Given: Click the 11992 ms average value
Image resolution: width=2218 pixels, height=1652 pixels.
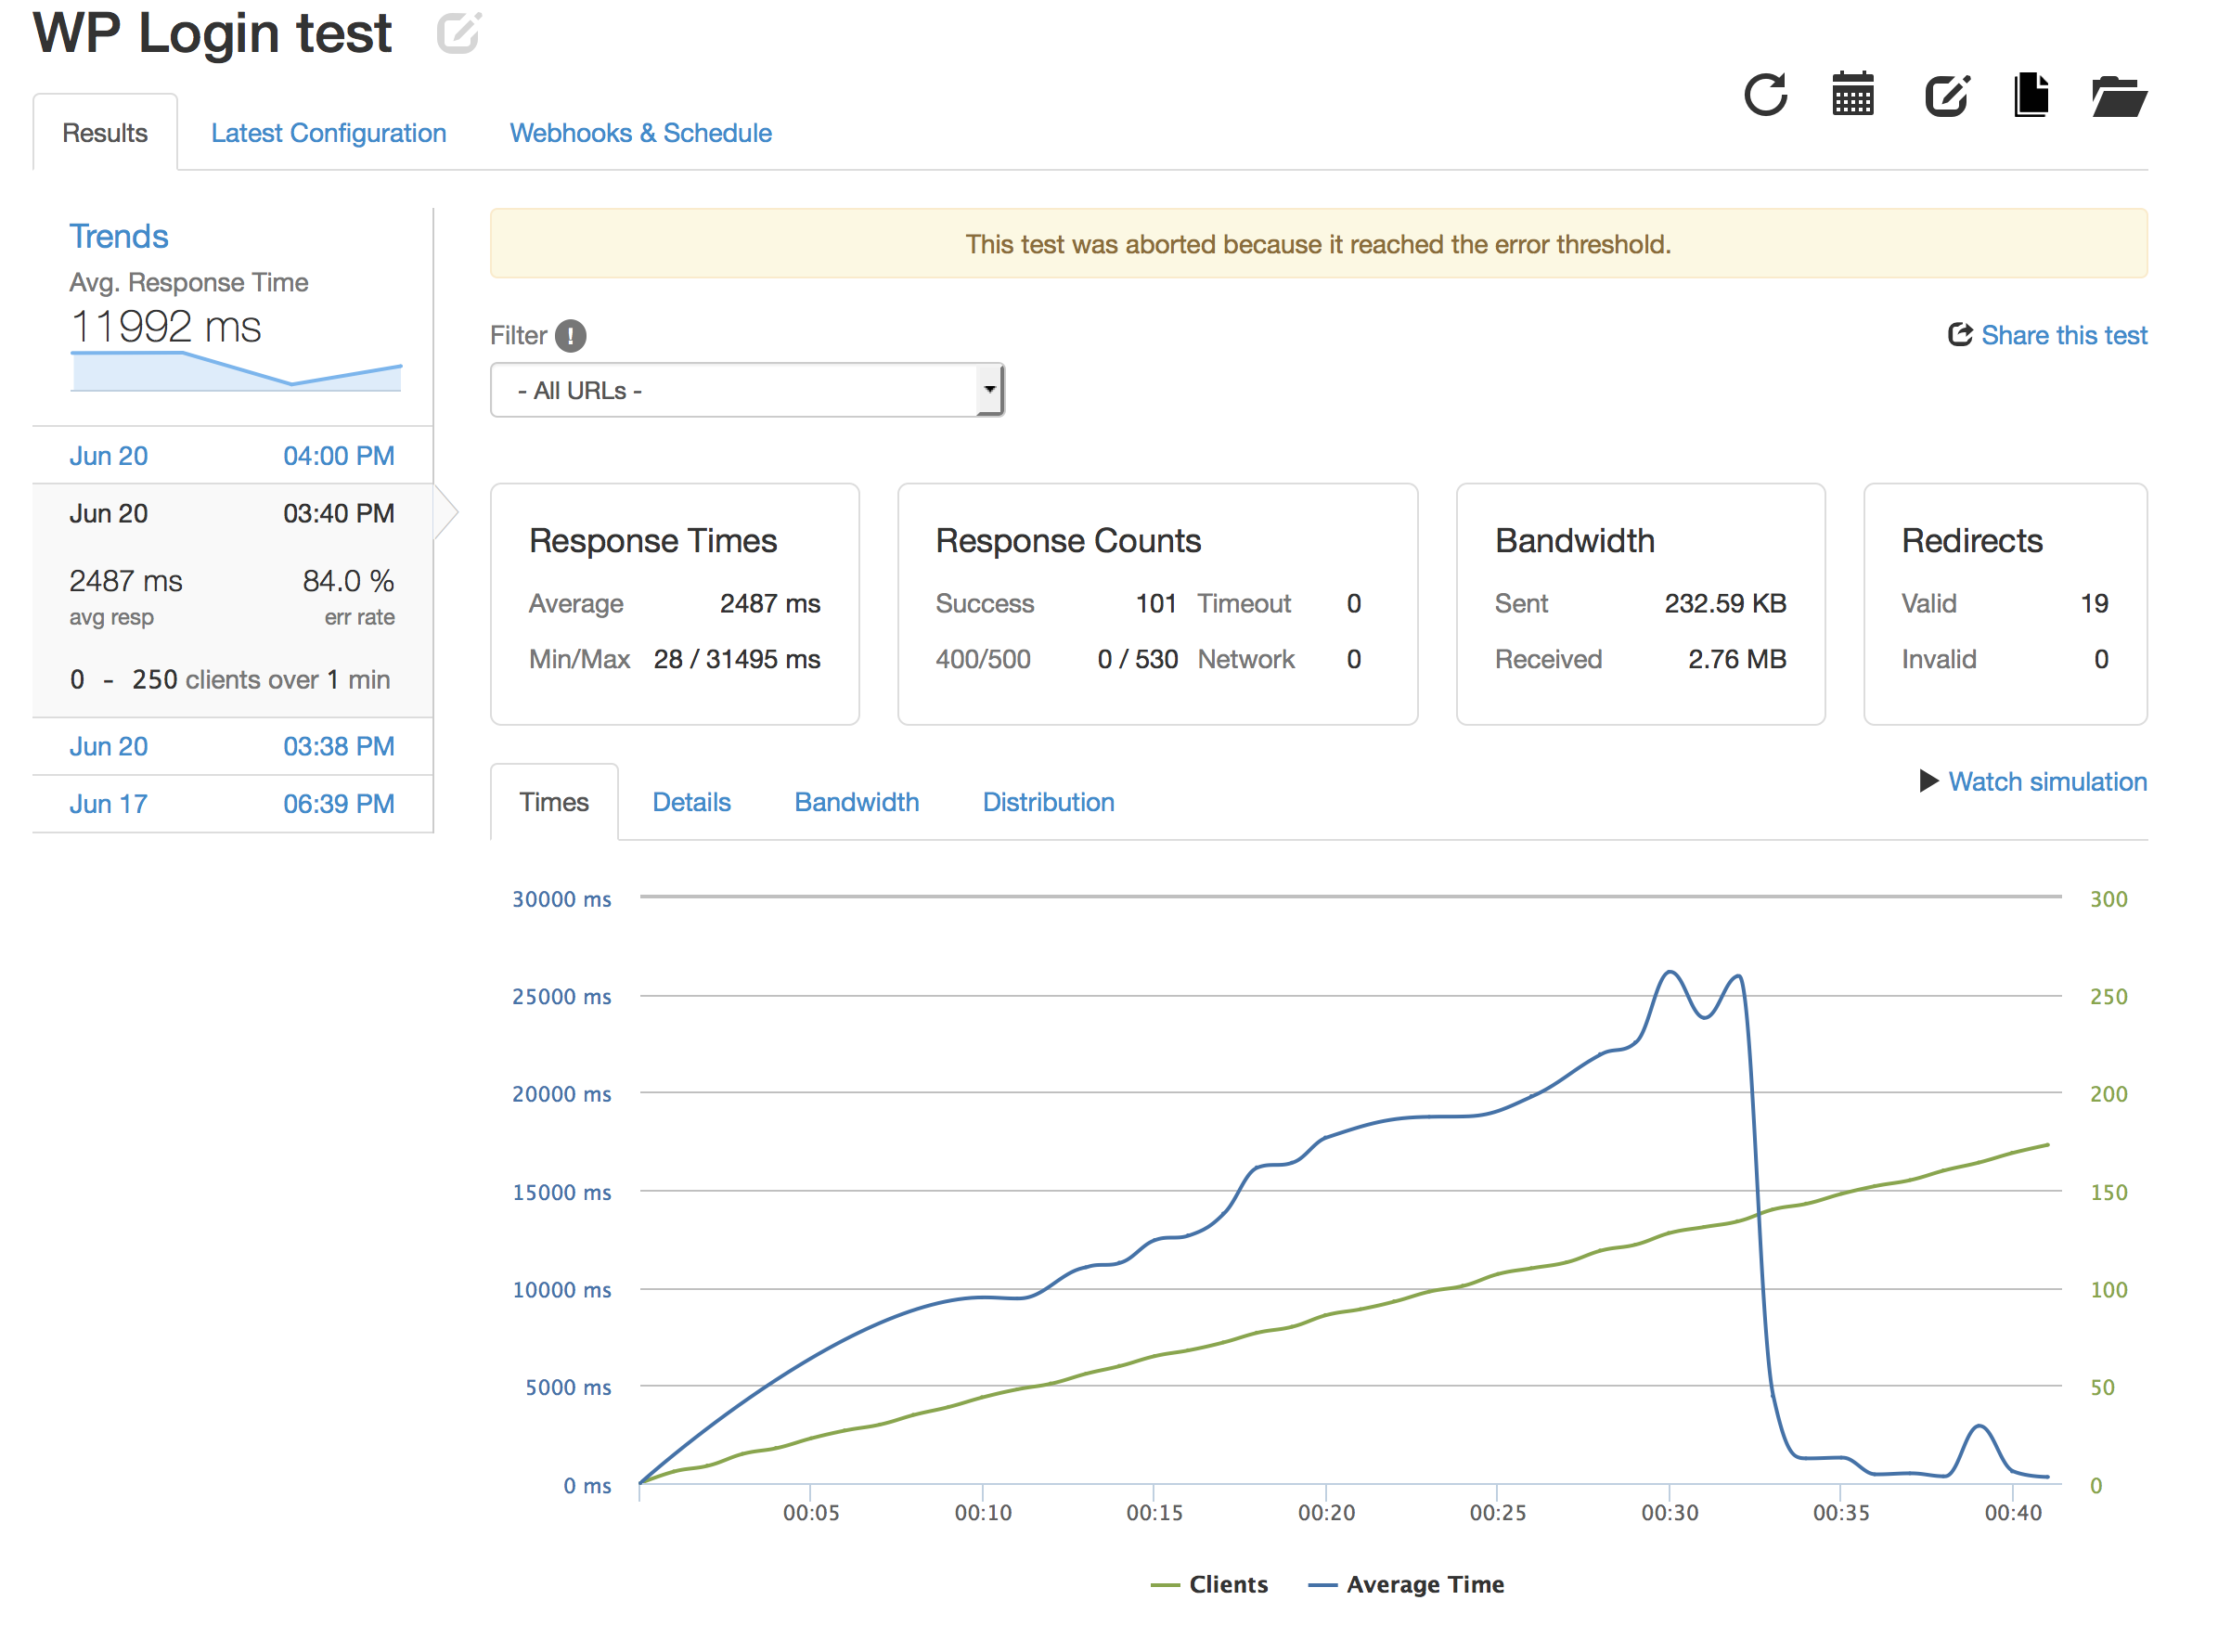Looking at the screenshot, I should [166, 326].
